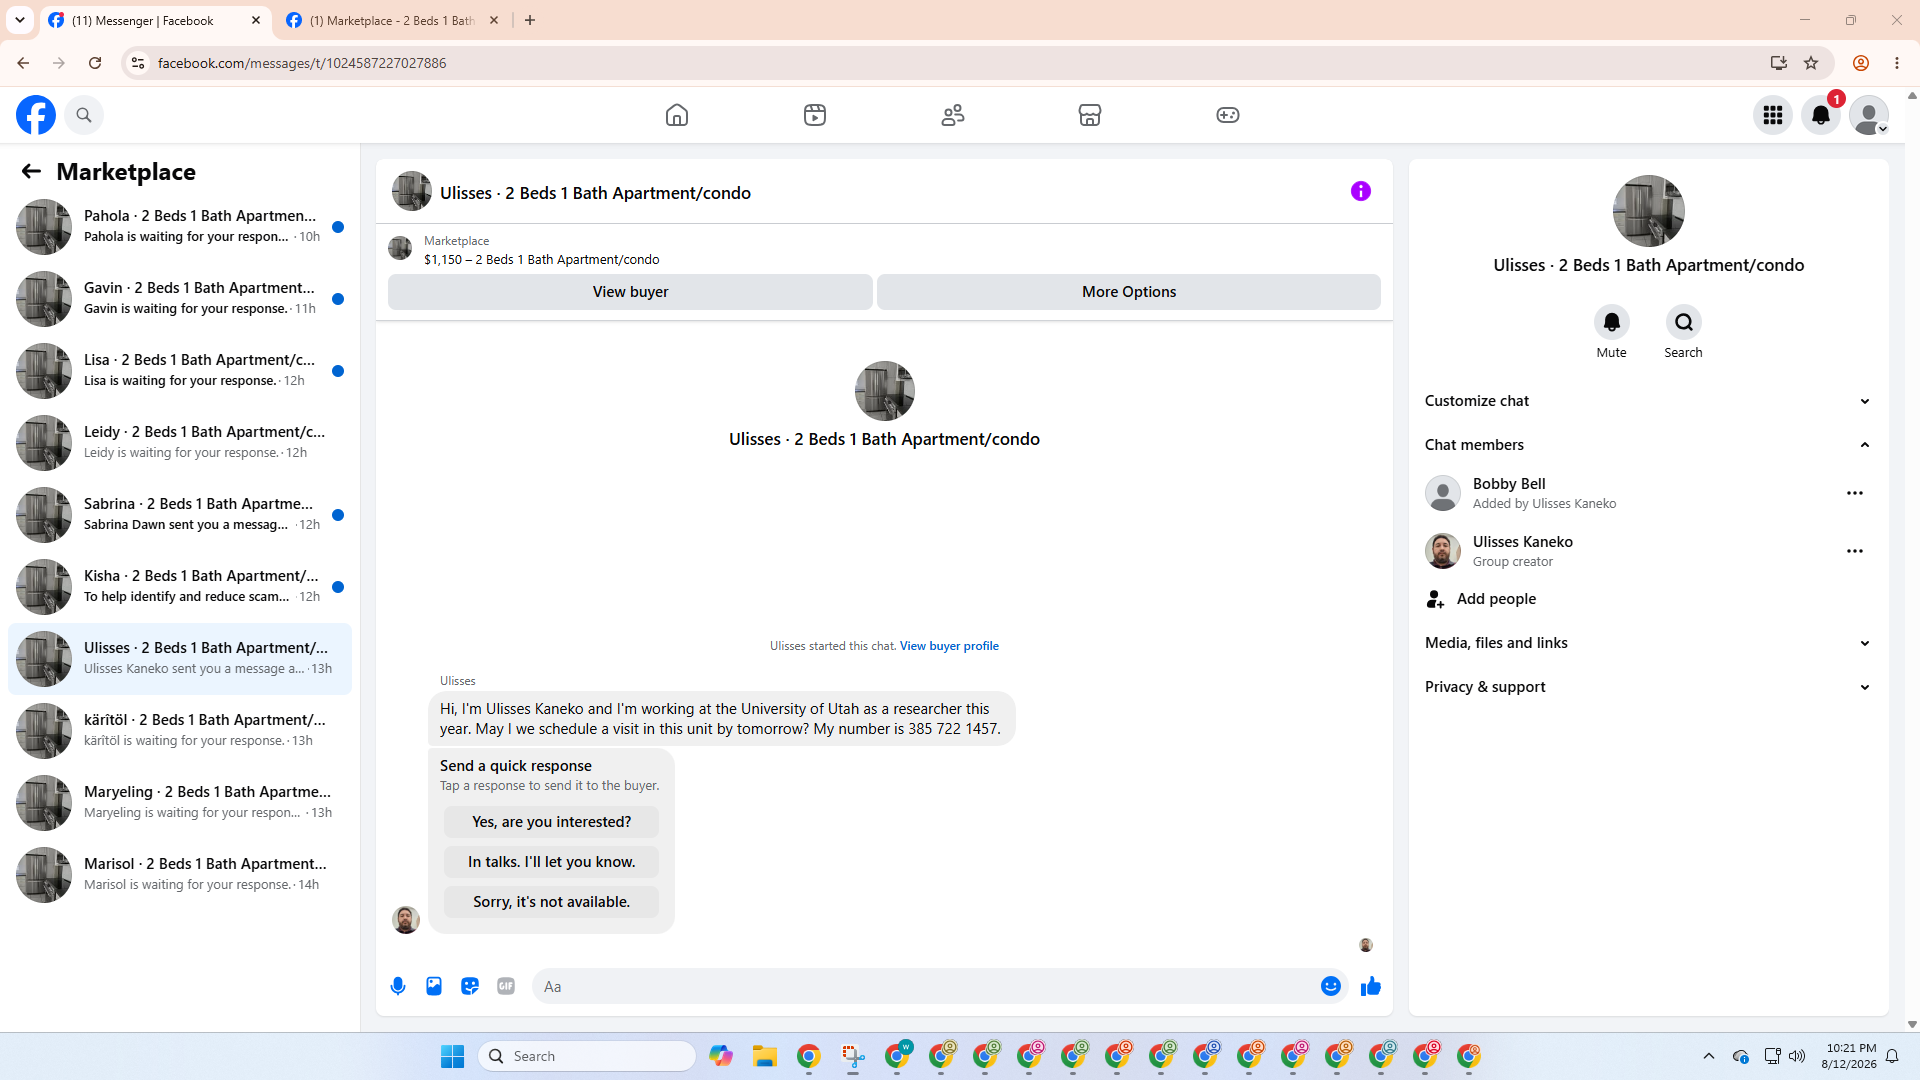Open the Leidy conversation

180,443
